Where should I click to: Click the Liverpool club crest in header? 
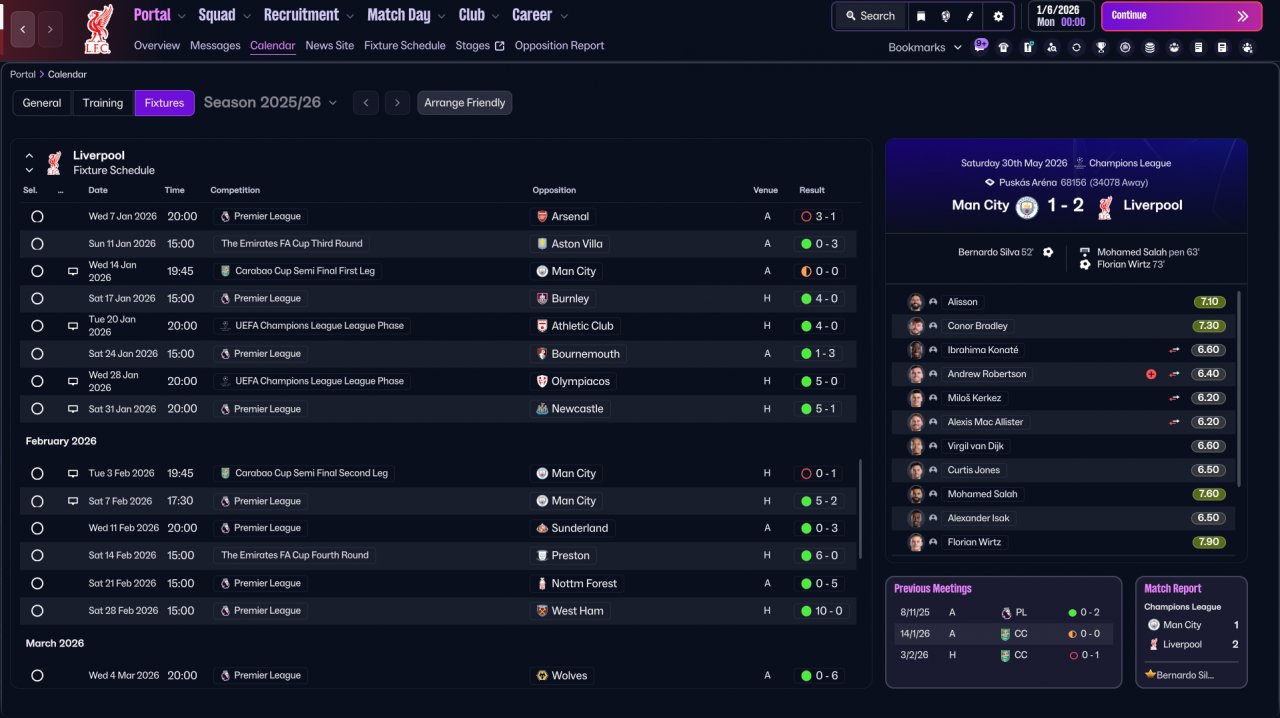pos(98,29)
